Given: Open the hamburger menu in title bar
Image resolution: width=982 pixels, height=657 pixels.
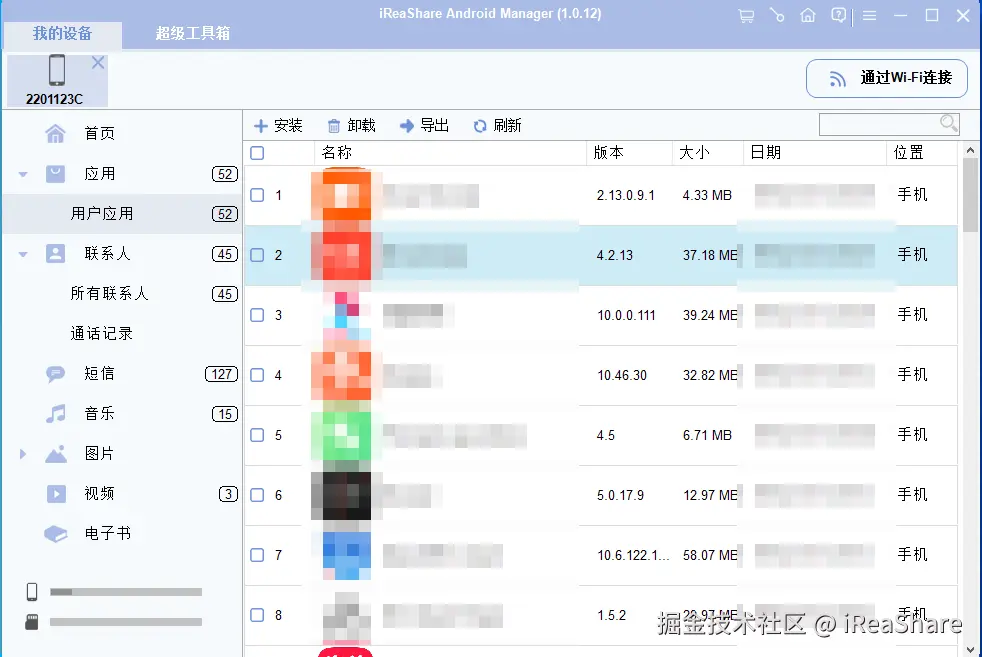Looking at the screenshot, I should [868, 15].
